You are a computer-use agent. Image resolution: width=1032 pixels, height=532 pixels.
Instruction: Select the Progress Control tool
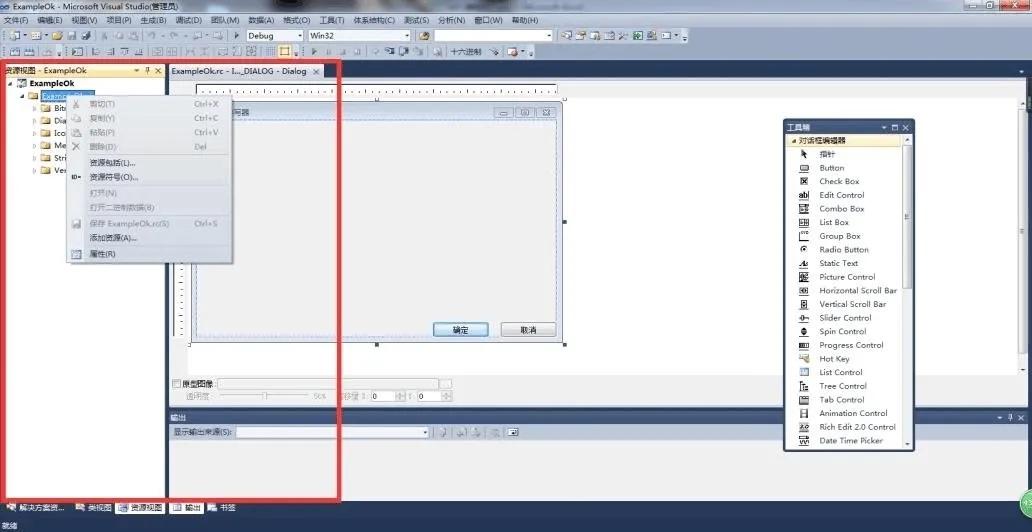click(844, 345)
